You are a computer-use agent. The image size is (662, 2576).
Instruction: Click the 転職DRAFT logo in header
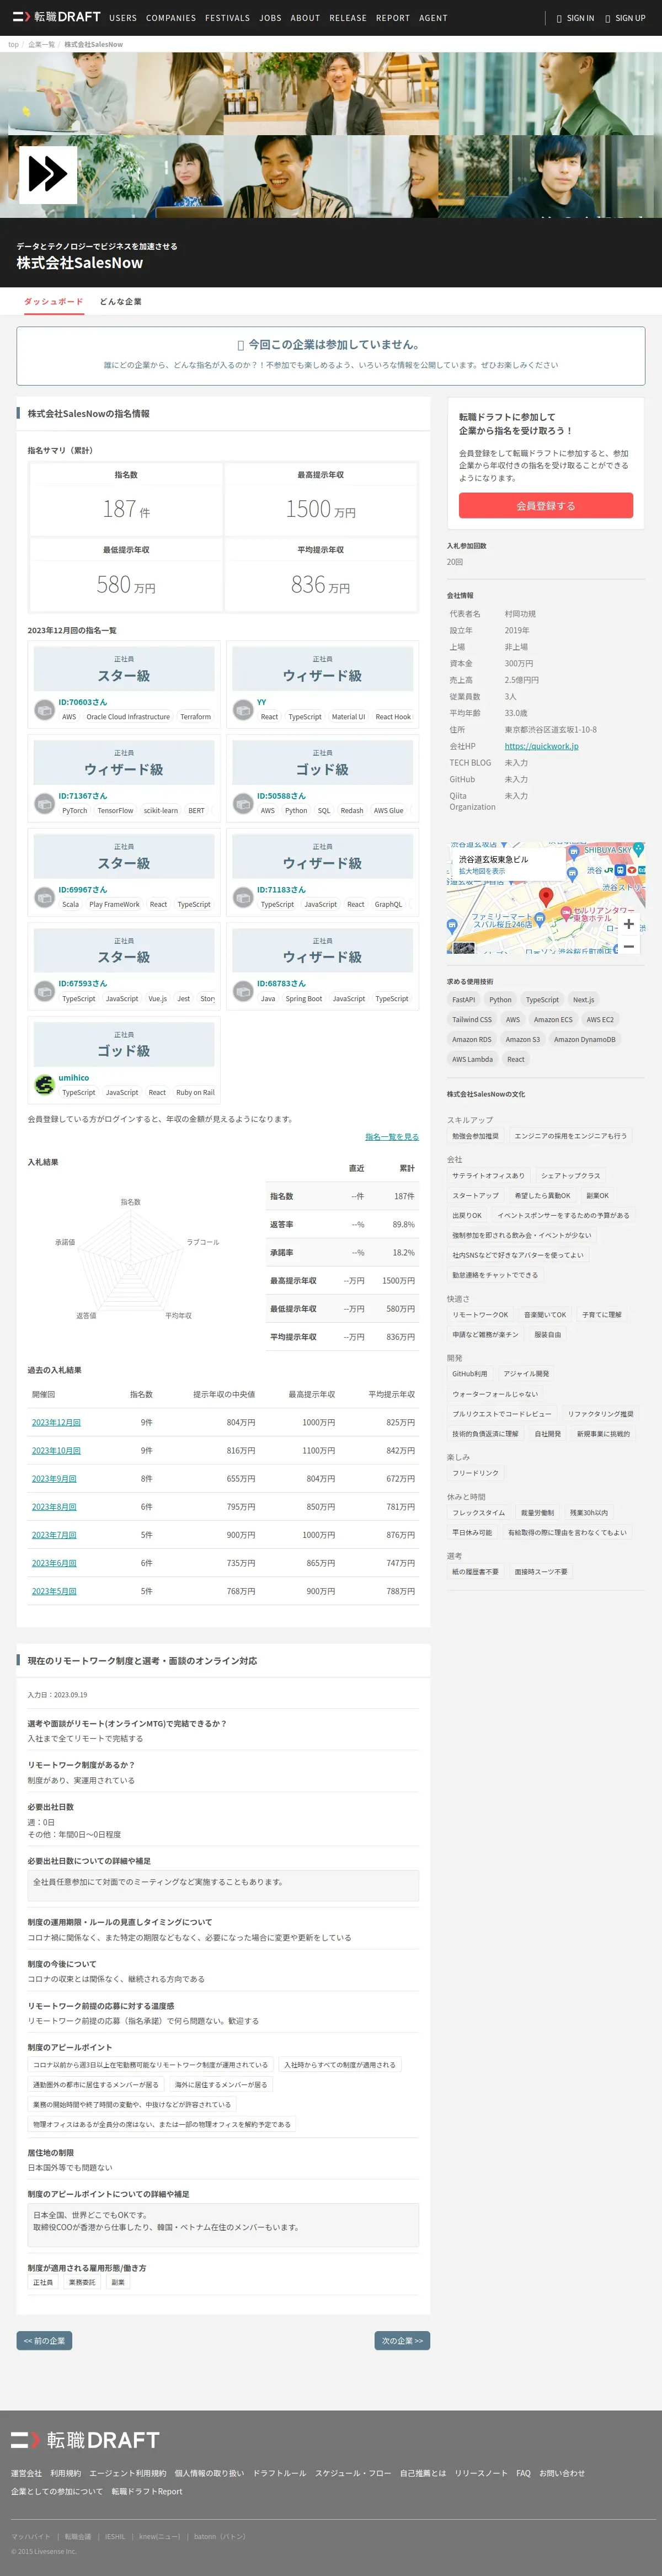56,17
